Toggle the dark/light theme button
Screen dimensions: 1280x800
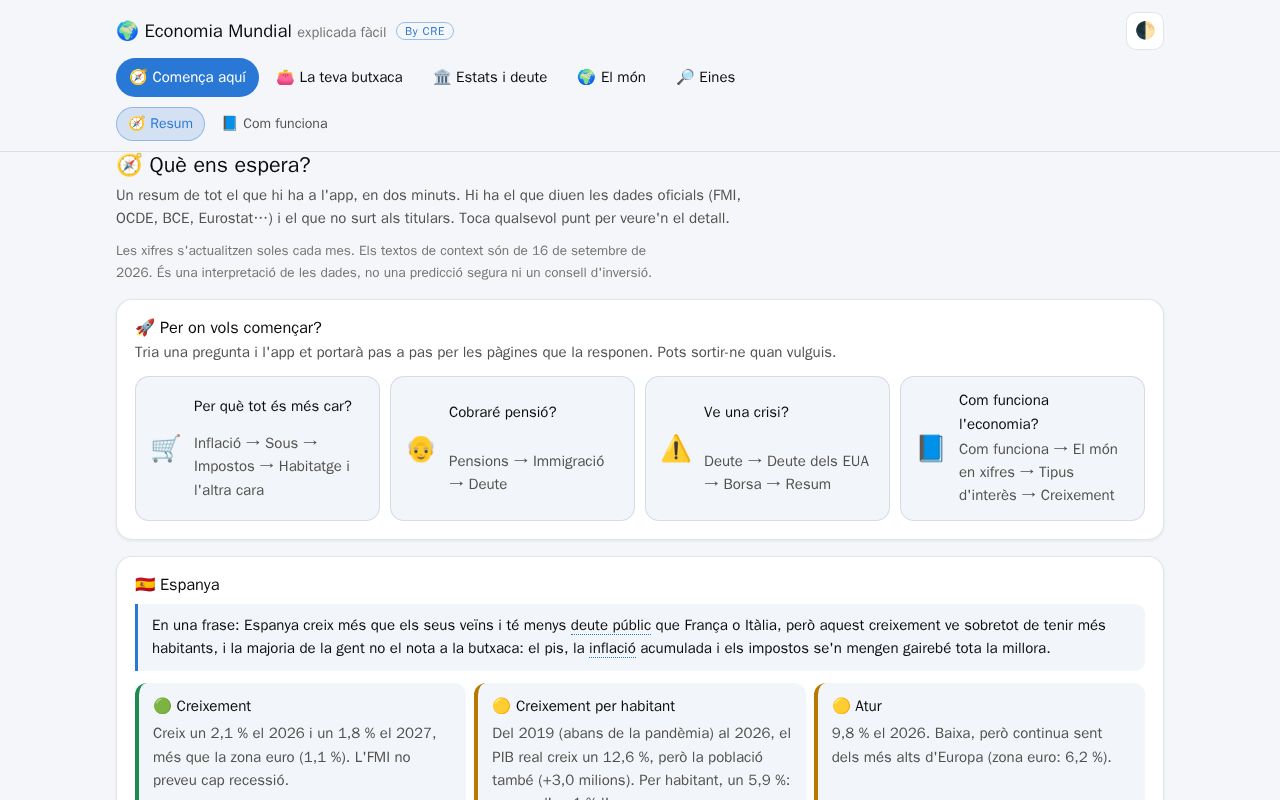click(x=1145, y=31)
